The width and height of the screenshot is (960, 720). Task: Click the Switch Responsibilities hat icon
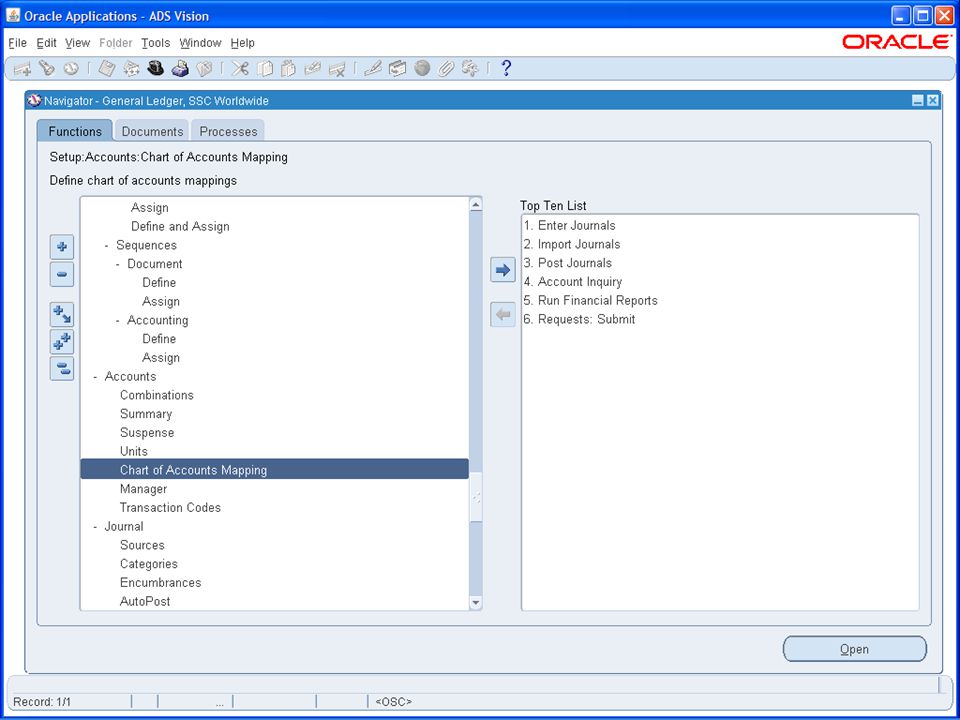[x=156, y=69]
